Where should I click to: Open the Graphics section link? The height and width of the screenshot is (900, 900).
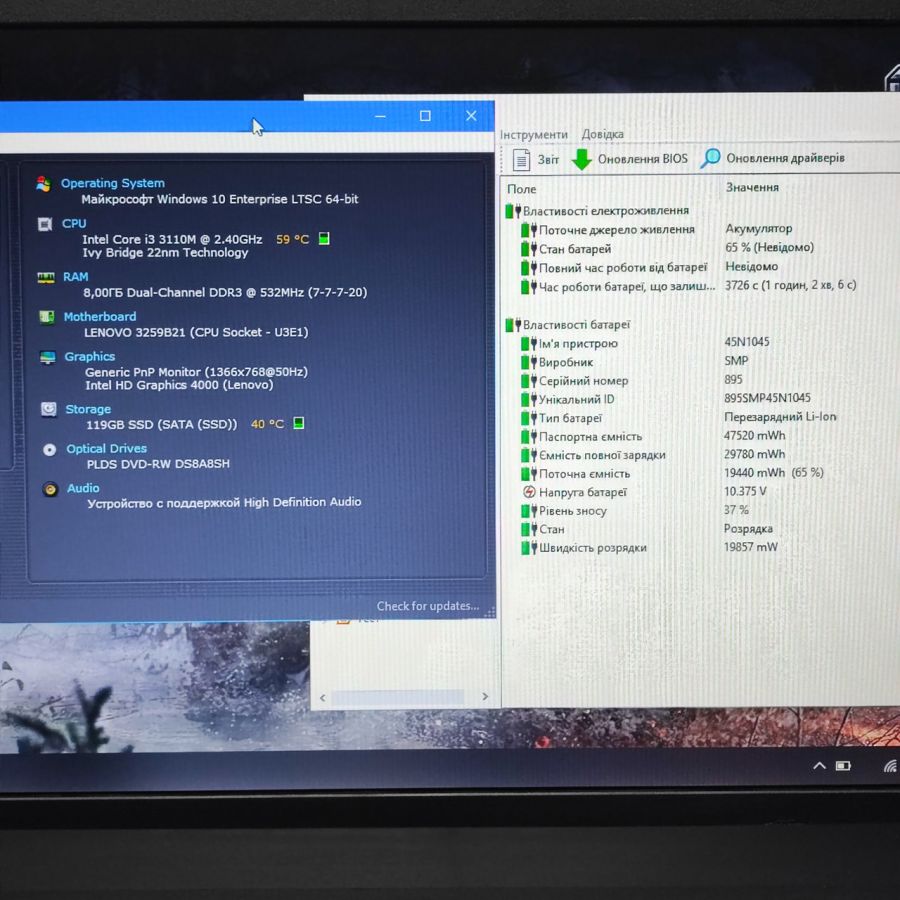tap(90, 356)
